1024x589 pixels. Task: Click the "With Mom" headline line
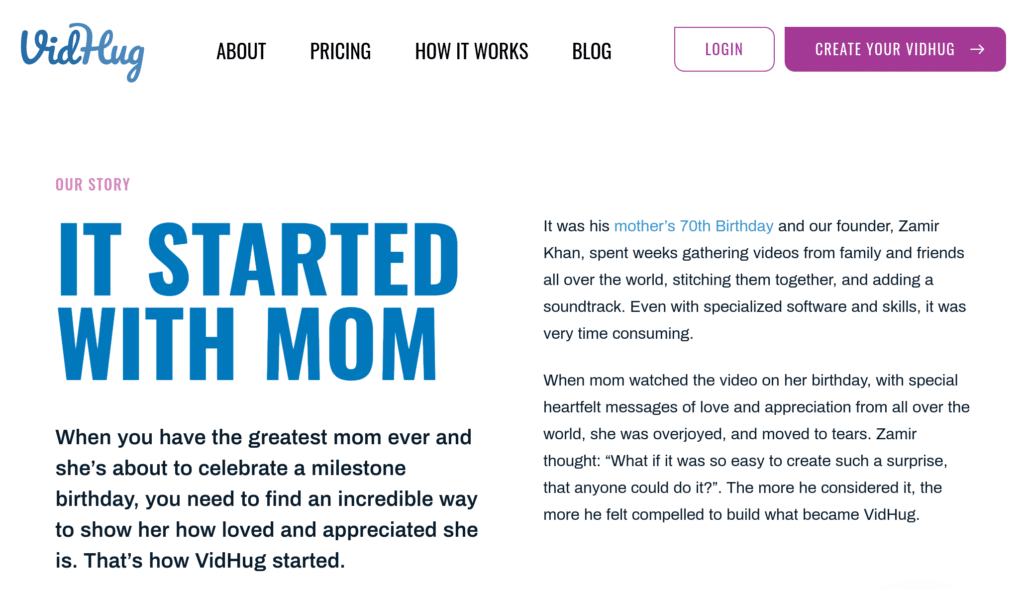[248, 345]
